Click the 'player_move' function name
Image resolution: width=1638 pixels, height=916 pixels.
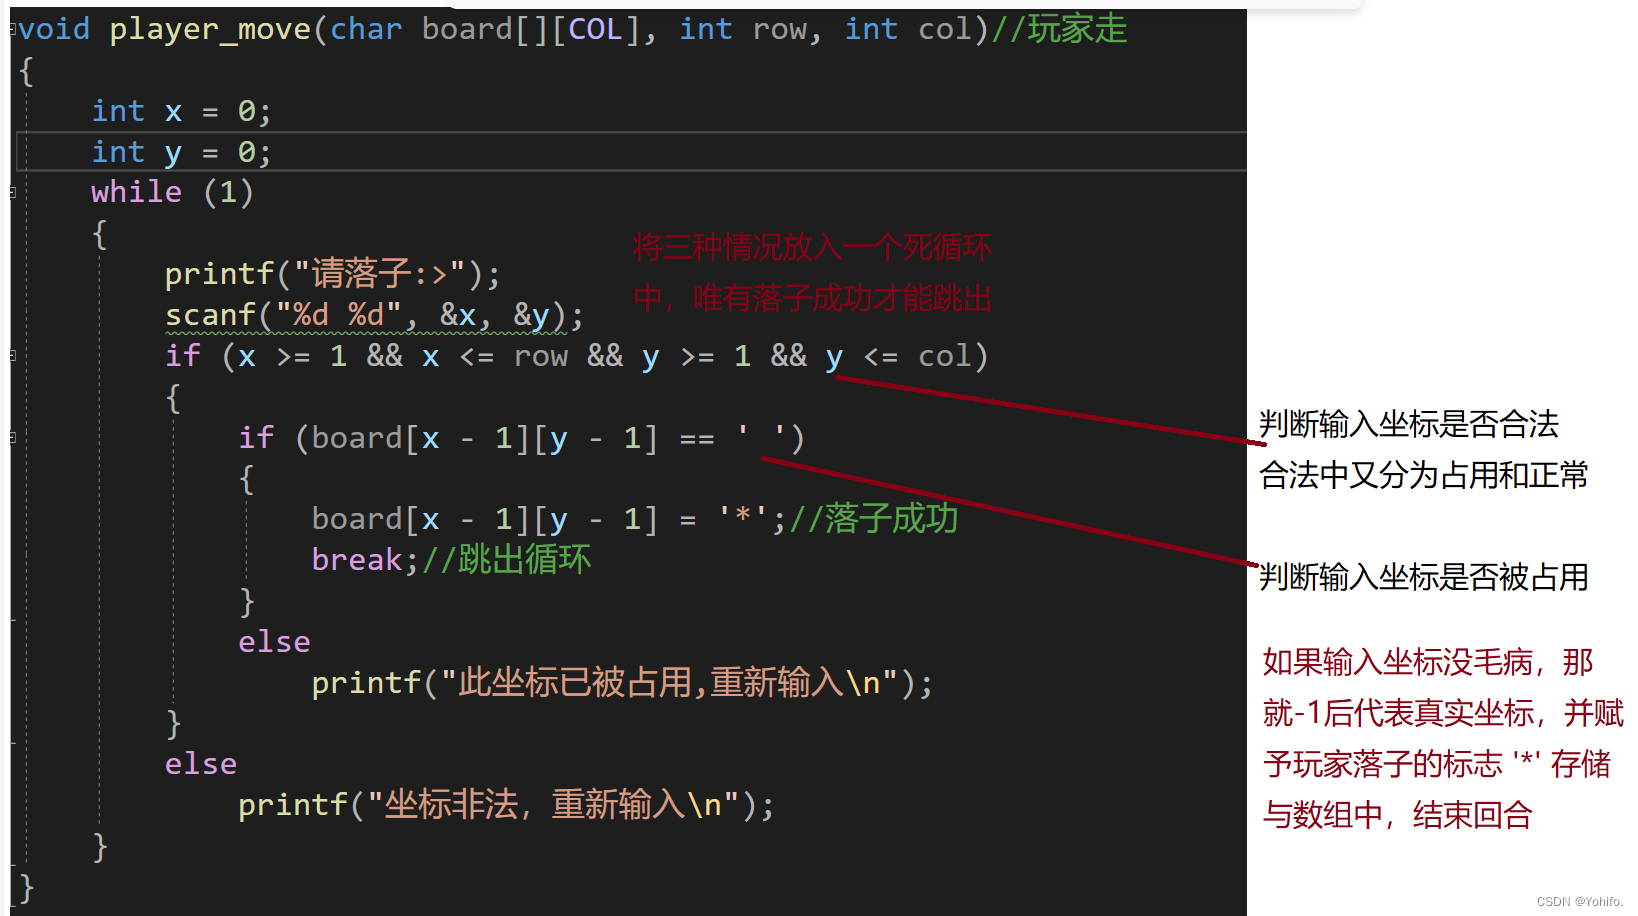click(210, 29)
